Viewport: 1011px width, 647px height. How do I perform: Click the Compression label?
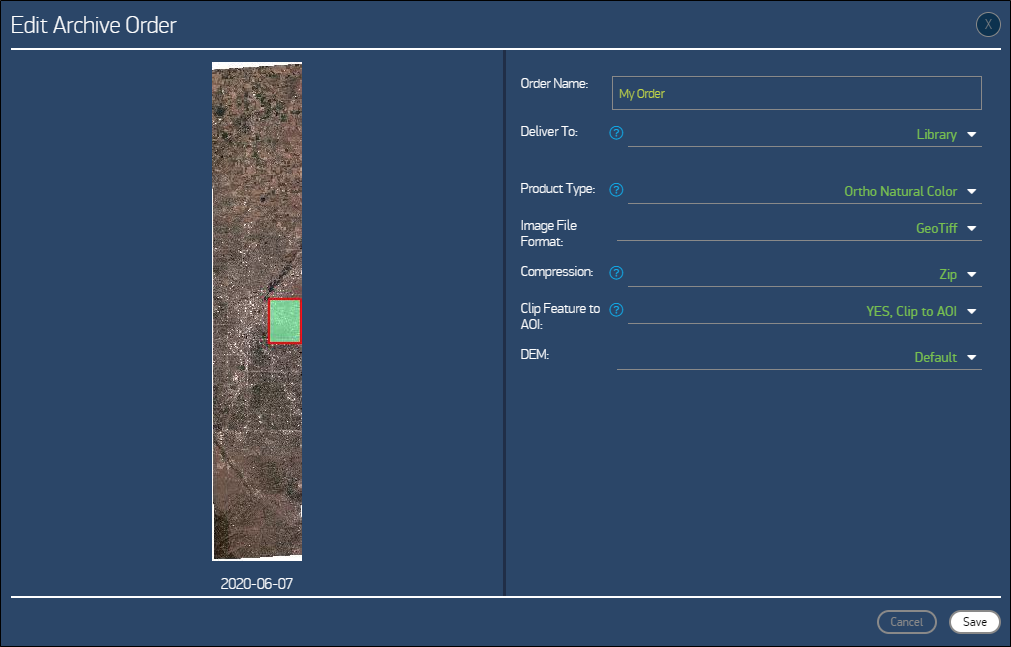click(x=556, y=272)
